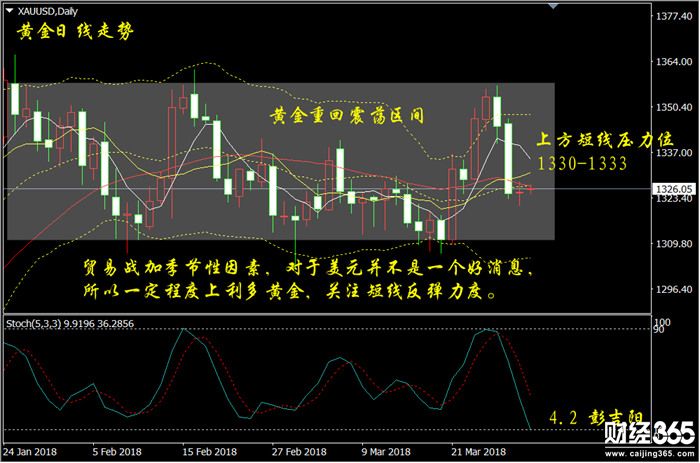Image resolution: width=700 pixels, height=463 pixels.
Task: Click the current price label 1326.05
Action: click(674, 189)
